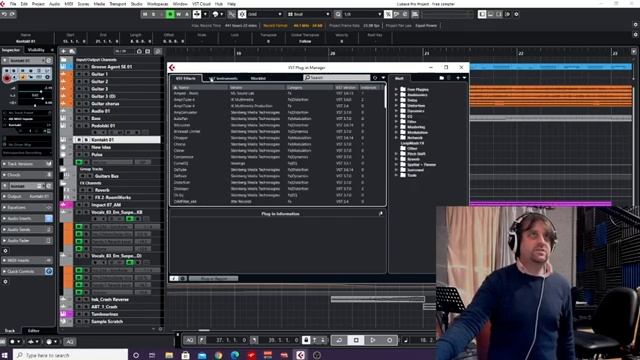This screenshot has width=640, height=360.
Task: Click the Redo arrow in the Cubase toolbar
Action: [x=12, y=14]
